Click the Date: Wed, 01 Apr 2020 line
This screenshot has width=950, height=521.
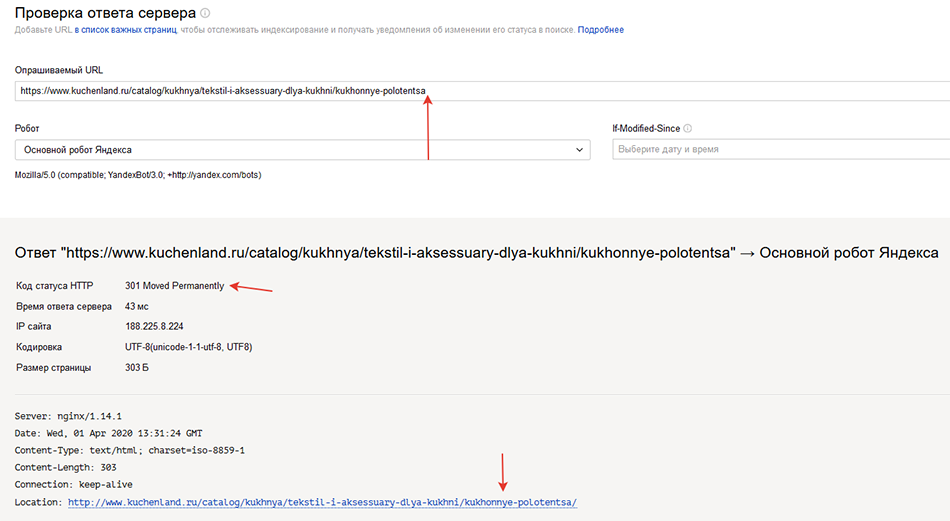pos(108,433)
